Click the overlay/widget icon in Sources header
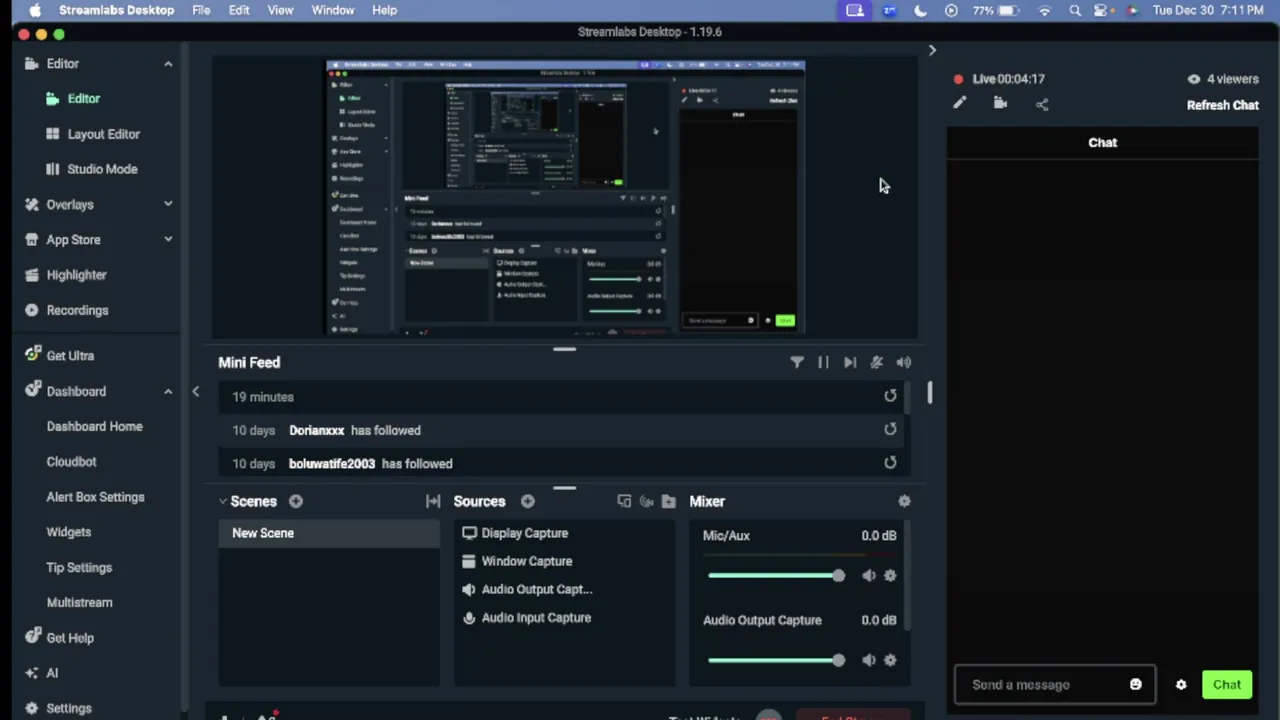 click(624, 501)
